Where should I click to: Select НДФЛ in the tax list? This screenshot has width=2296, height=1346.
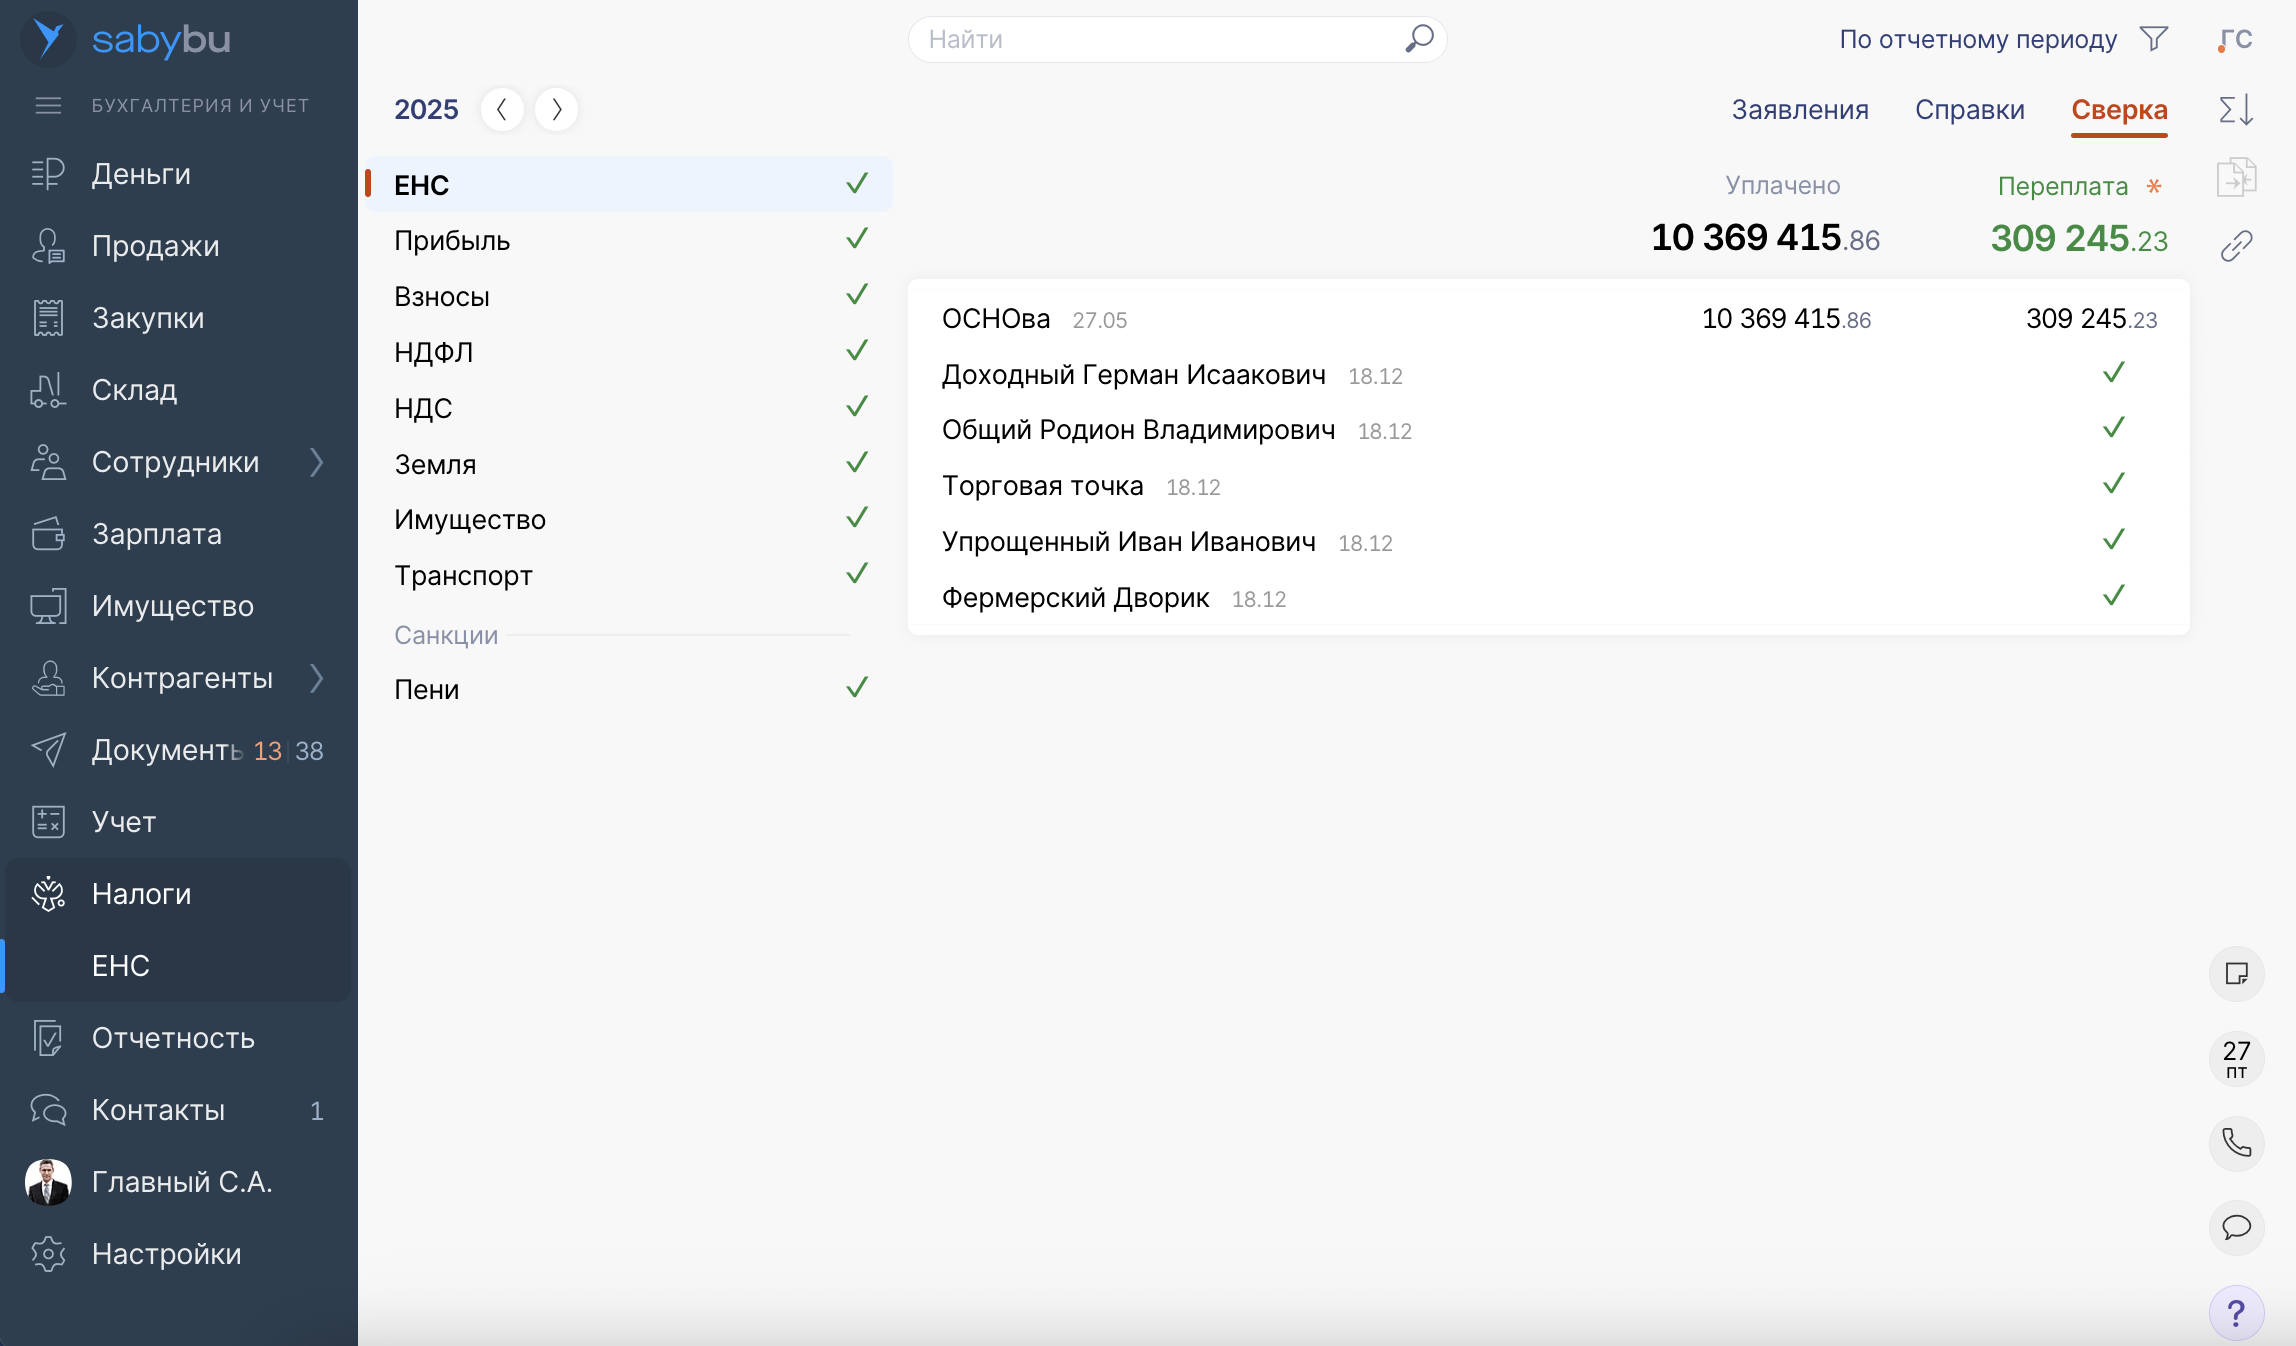pos(433,352)
